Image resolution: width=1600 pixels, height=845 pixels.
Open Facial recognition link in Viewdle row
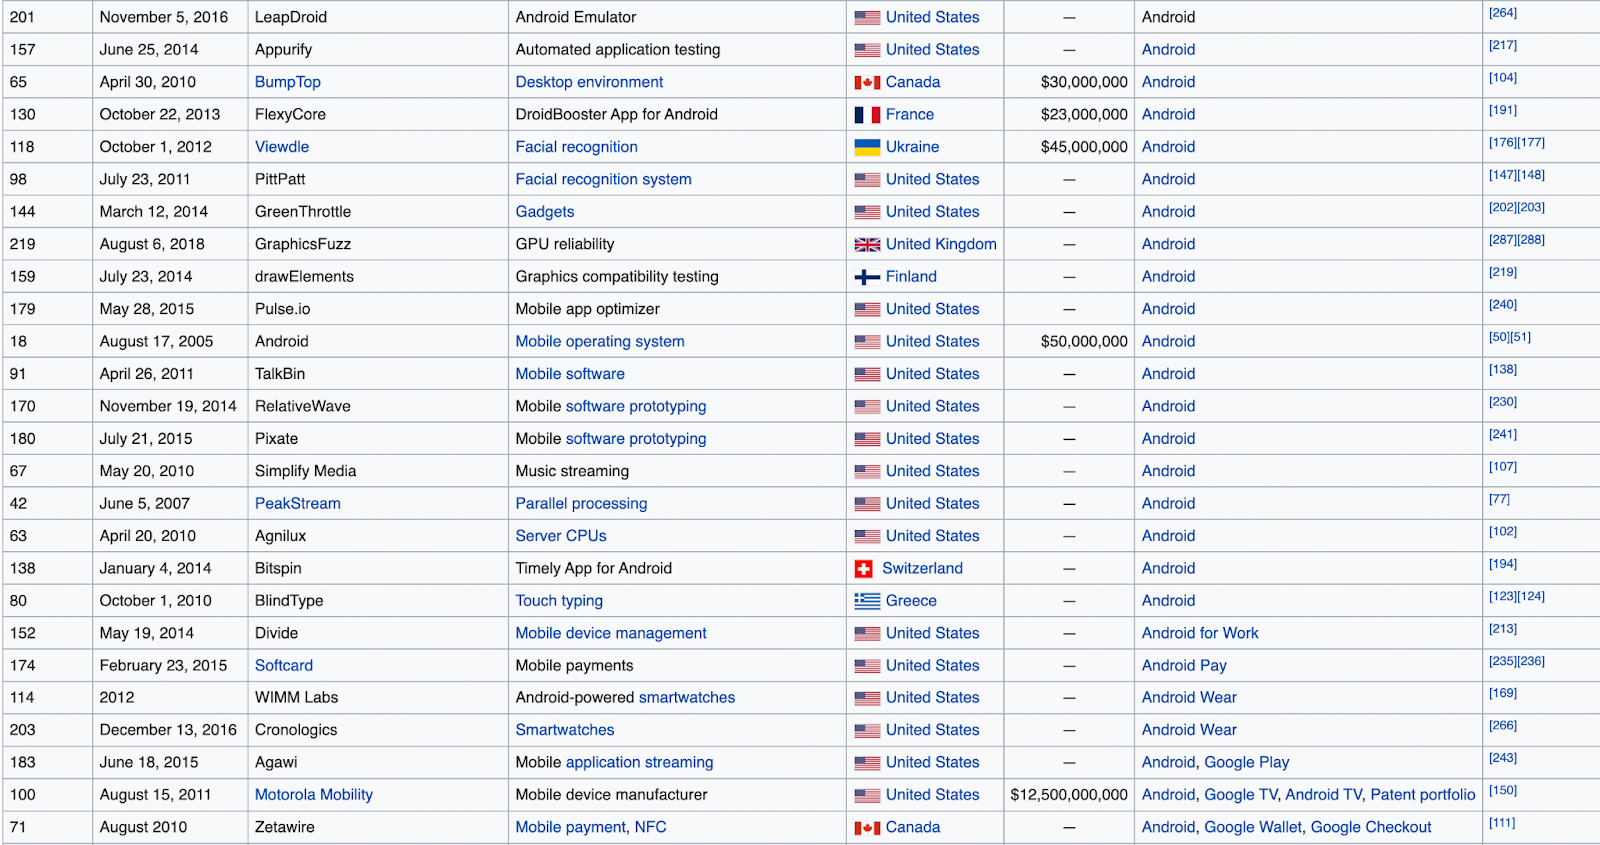point(576,147)
